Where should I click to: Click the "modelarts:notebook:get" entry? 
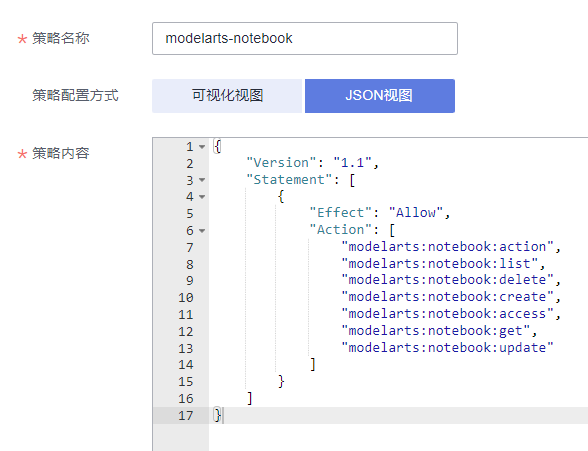pos(436,331)
